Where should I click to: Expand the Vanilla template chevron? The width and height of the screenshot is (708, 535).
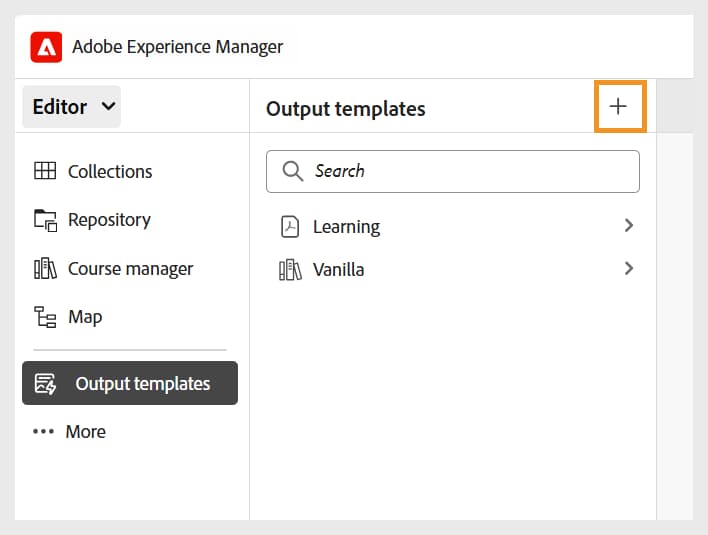[x=628, y=268]
